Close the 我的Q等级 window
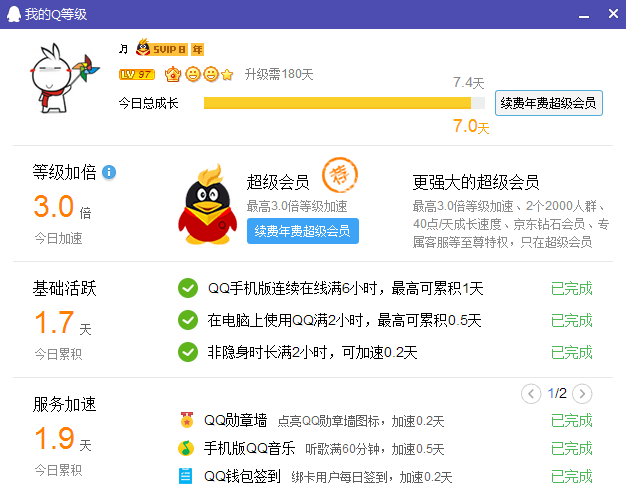 pos(614,14)
